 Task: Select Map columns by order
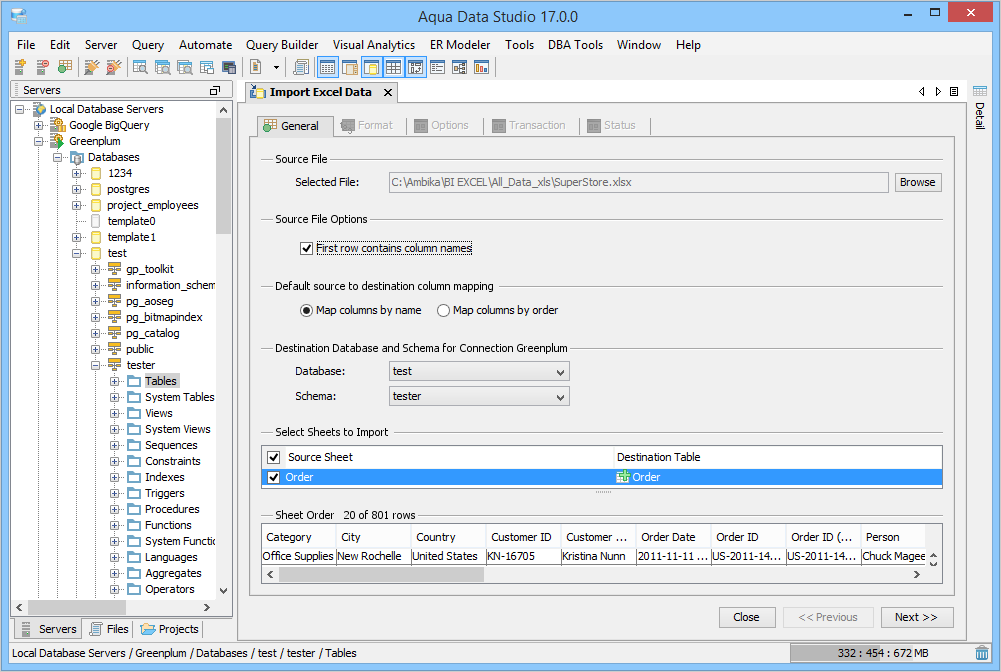pyautogui.click(x=443, y=310)
